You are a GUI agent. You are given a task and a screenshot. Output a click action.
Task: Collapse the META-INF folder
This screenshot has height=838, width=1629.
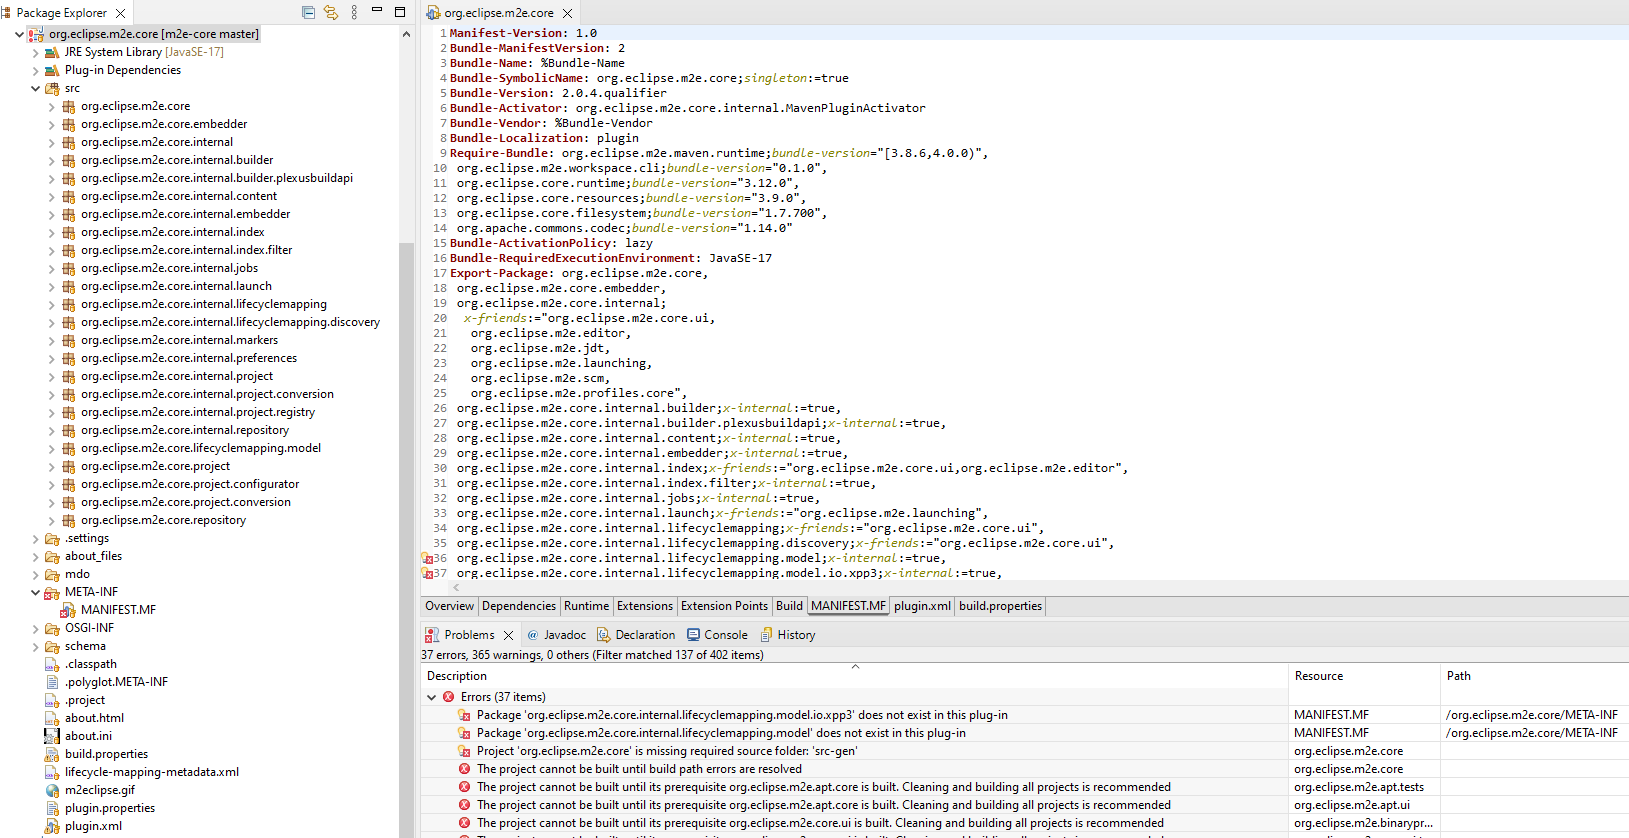point(36,592)
